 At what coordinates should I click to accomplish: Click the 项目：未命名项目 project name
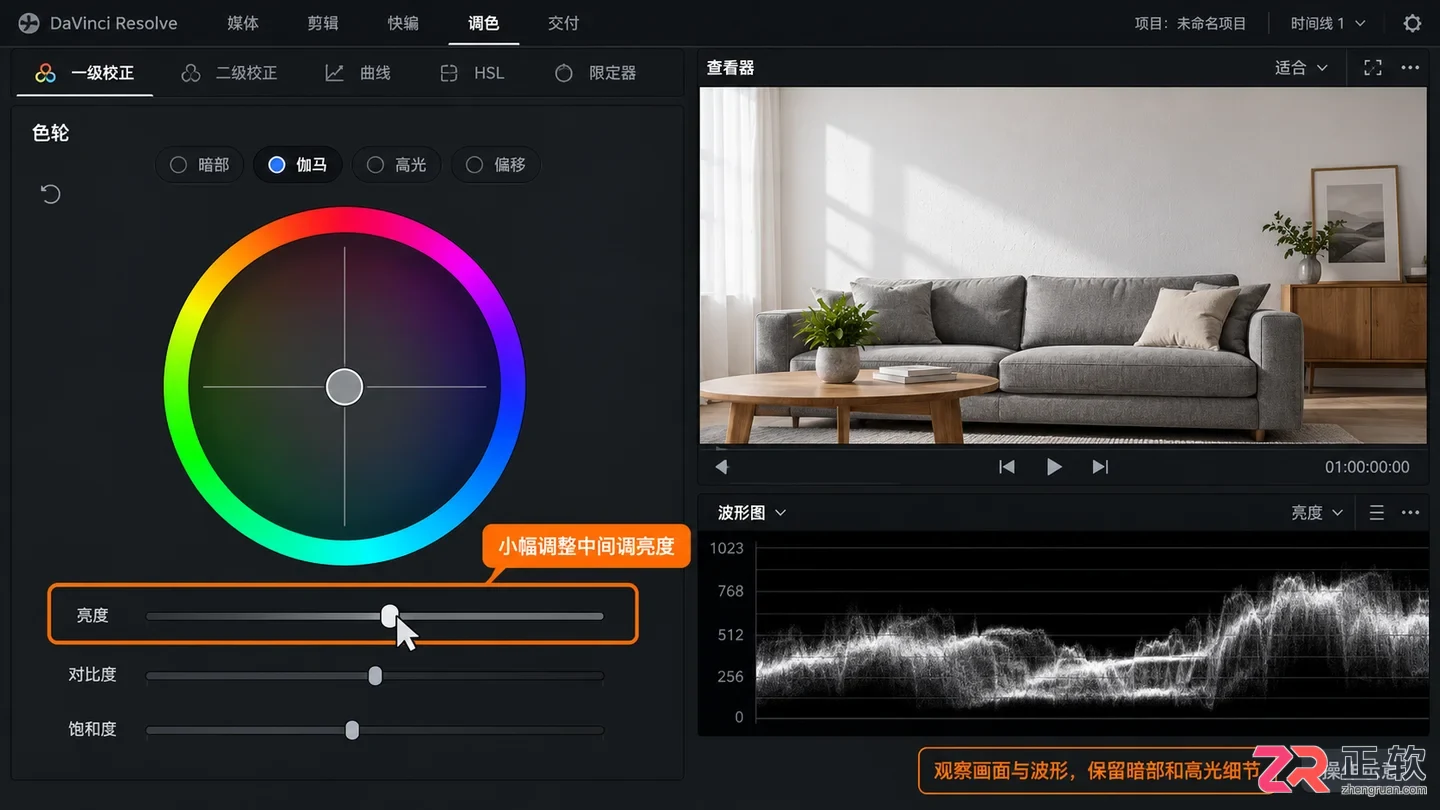pyautogui.click(x=1190, y=23)
